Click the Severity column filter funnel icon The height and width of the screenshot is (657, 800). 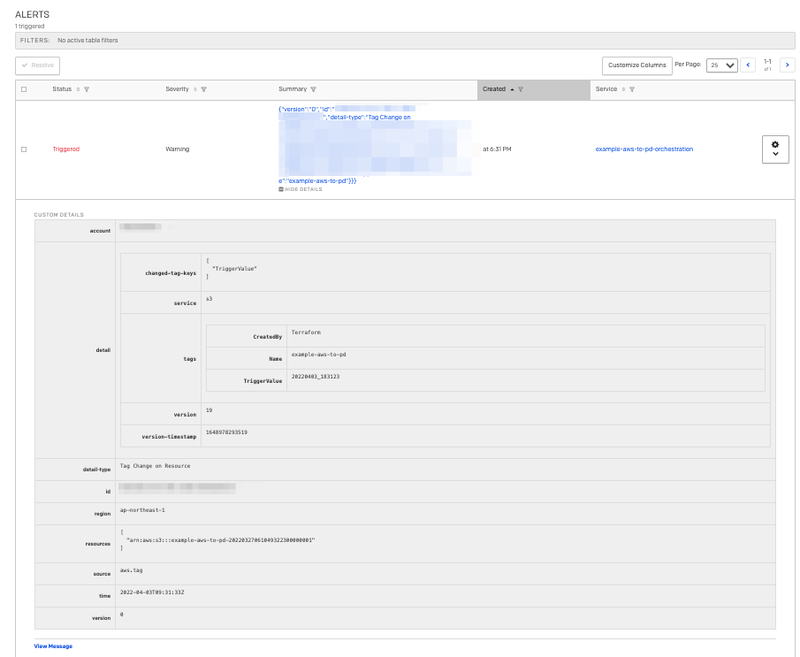(204, 89)
